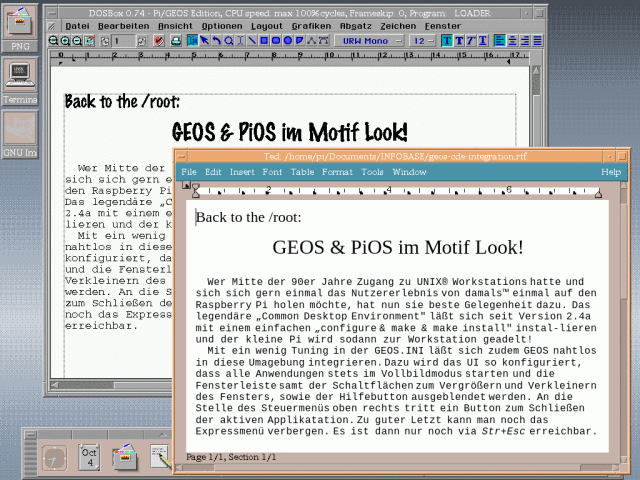
Task: Select the rectangle drawing tool
Action: 264,41
